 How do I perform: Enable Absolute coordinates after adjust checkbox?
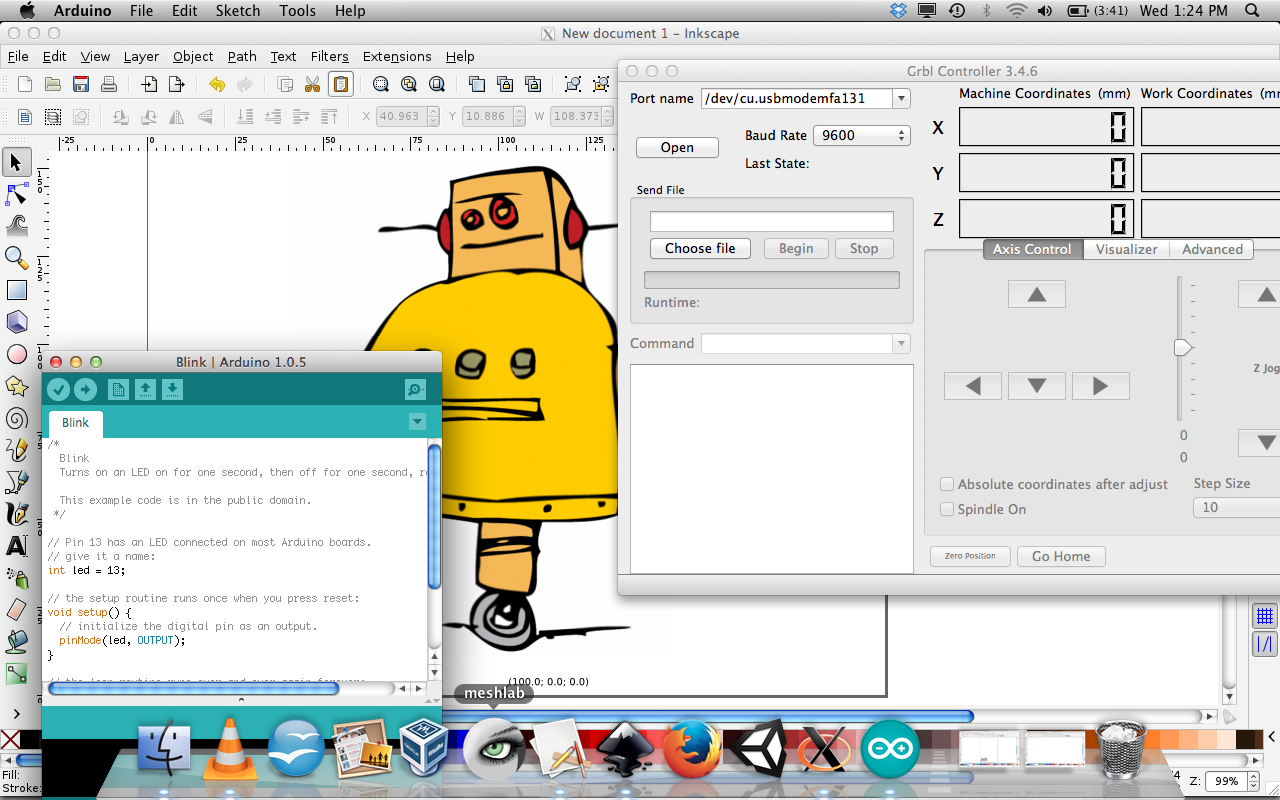pos(947,484)
